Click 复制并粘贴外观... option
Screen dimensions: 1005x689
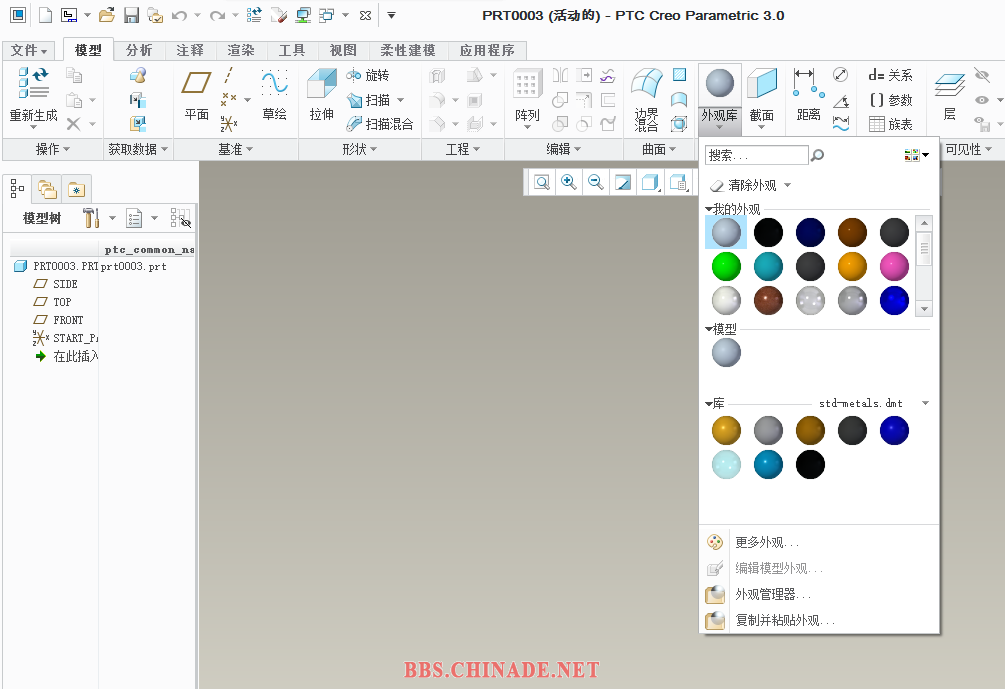[785, 620]
